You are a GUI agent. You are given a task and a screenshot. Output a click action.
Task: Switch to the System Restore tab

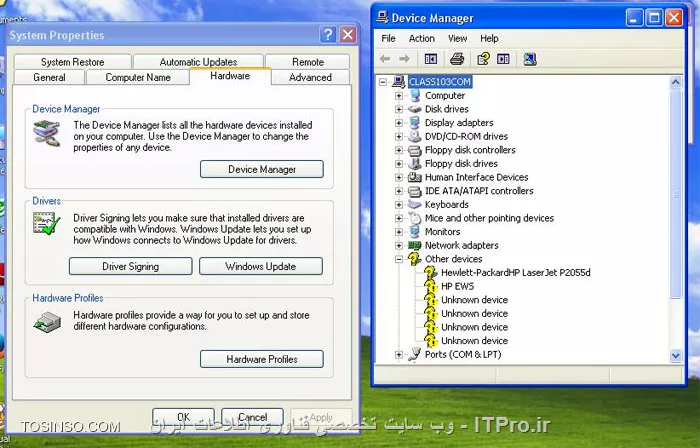pos(73,62)
